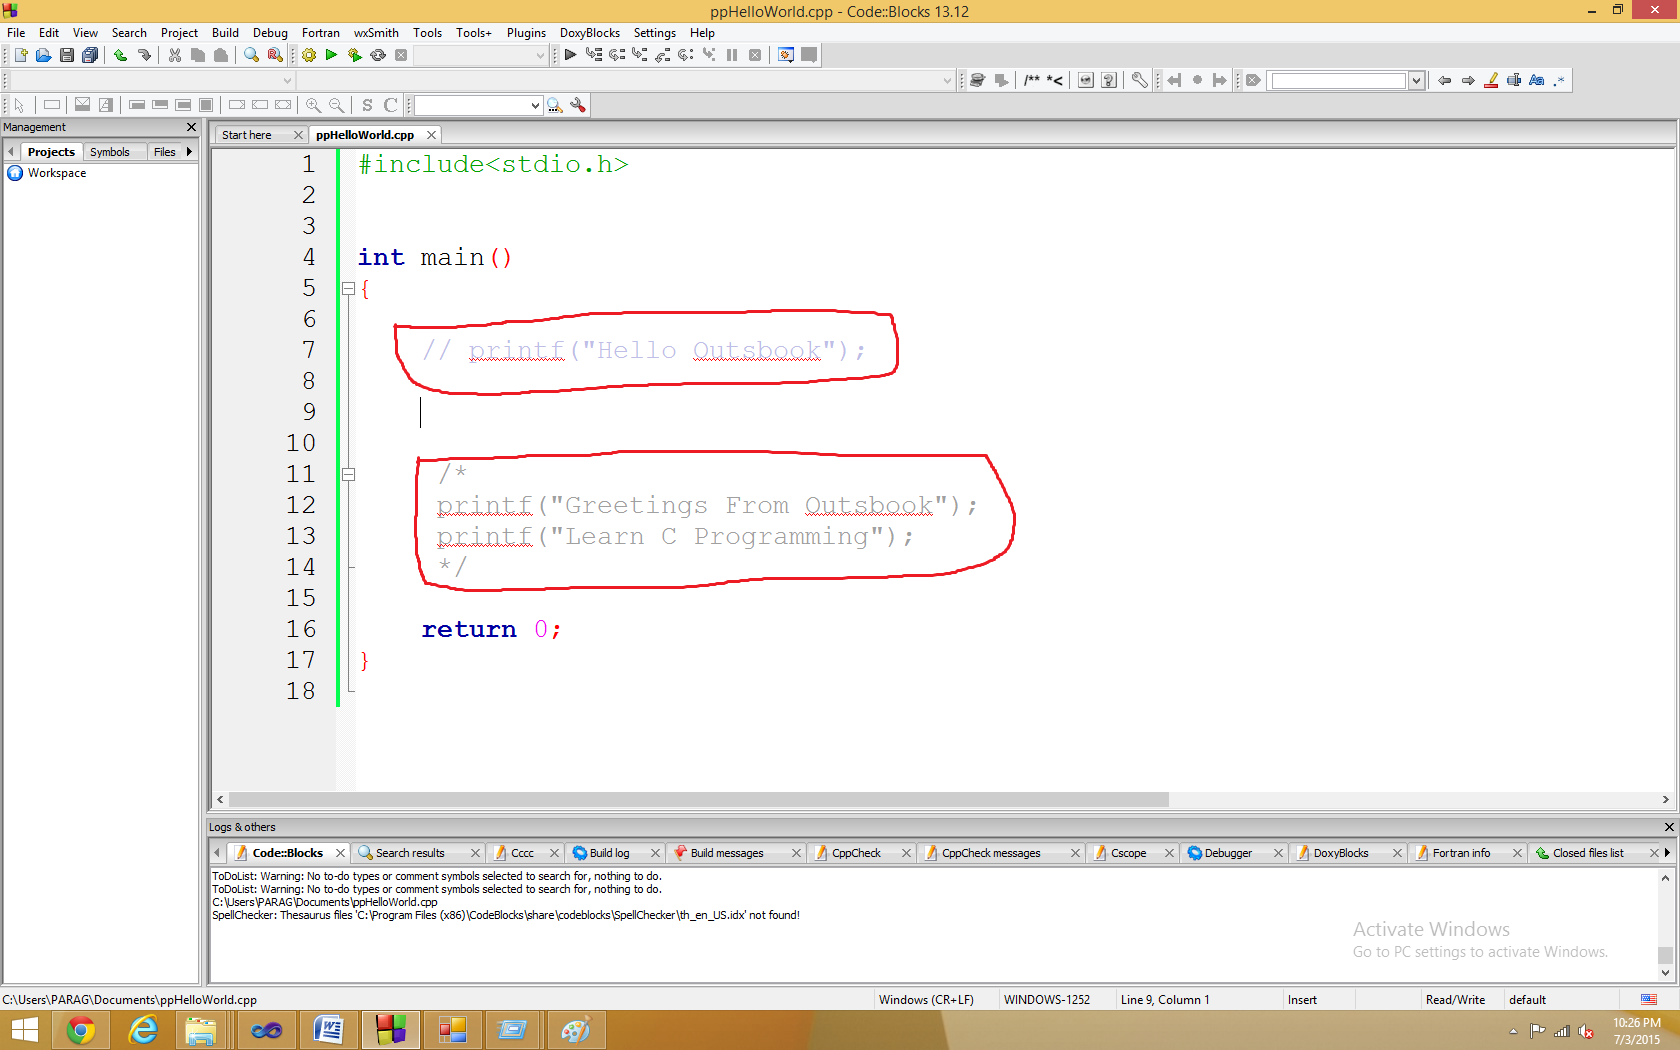Click the New file toolbar icon
The image size is (1680, 1050).
pos(20,56)
